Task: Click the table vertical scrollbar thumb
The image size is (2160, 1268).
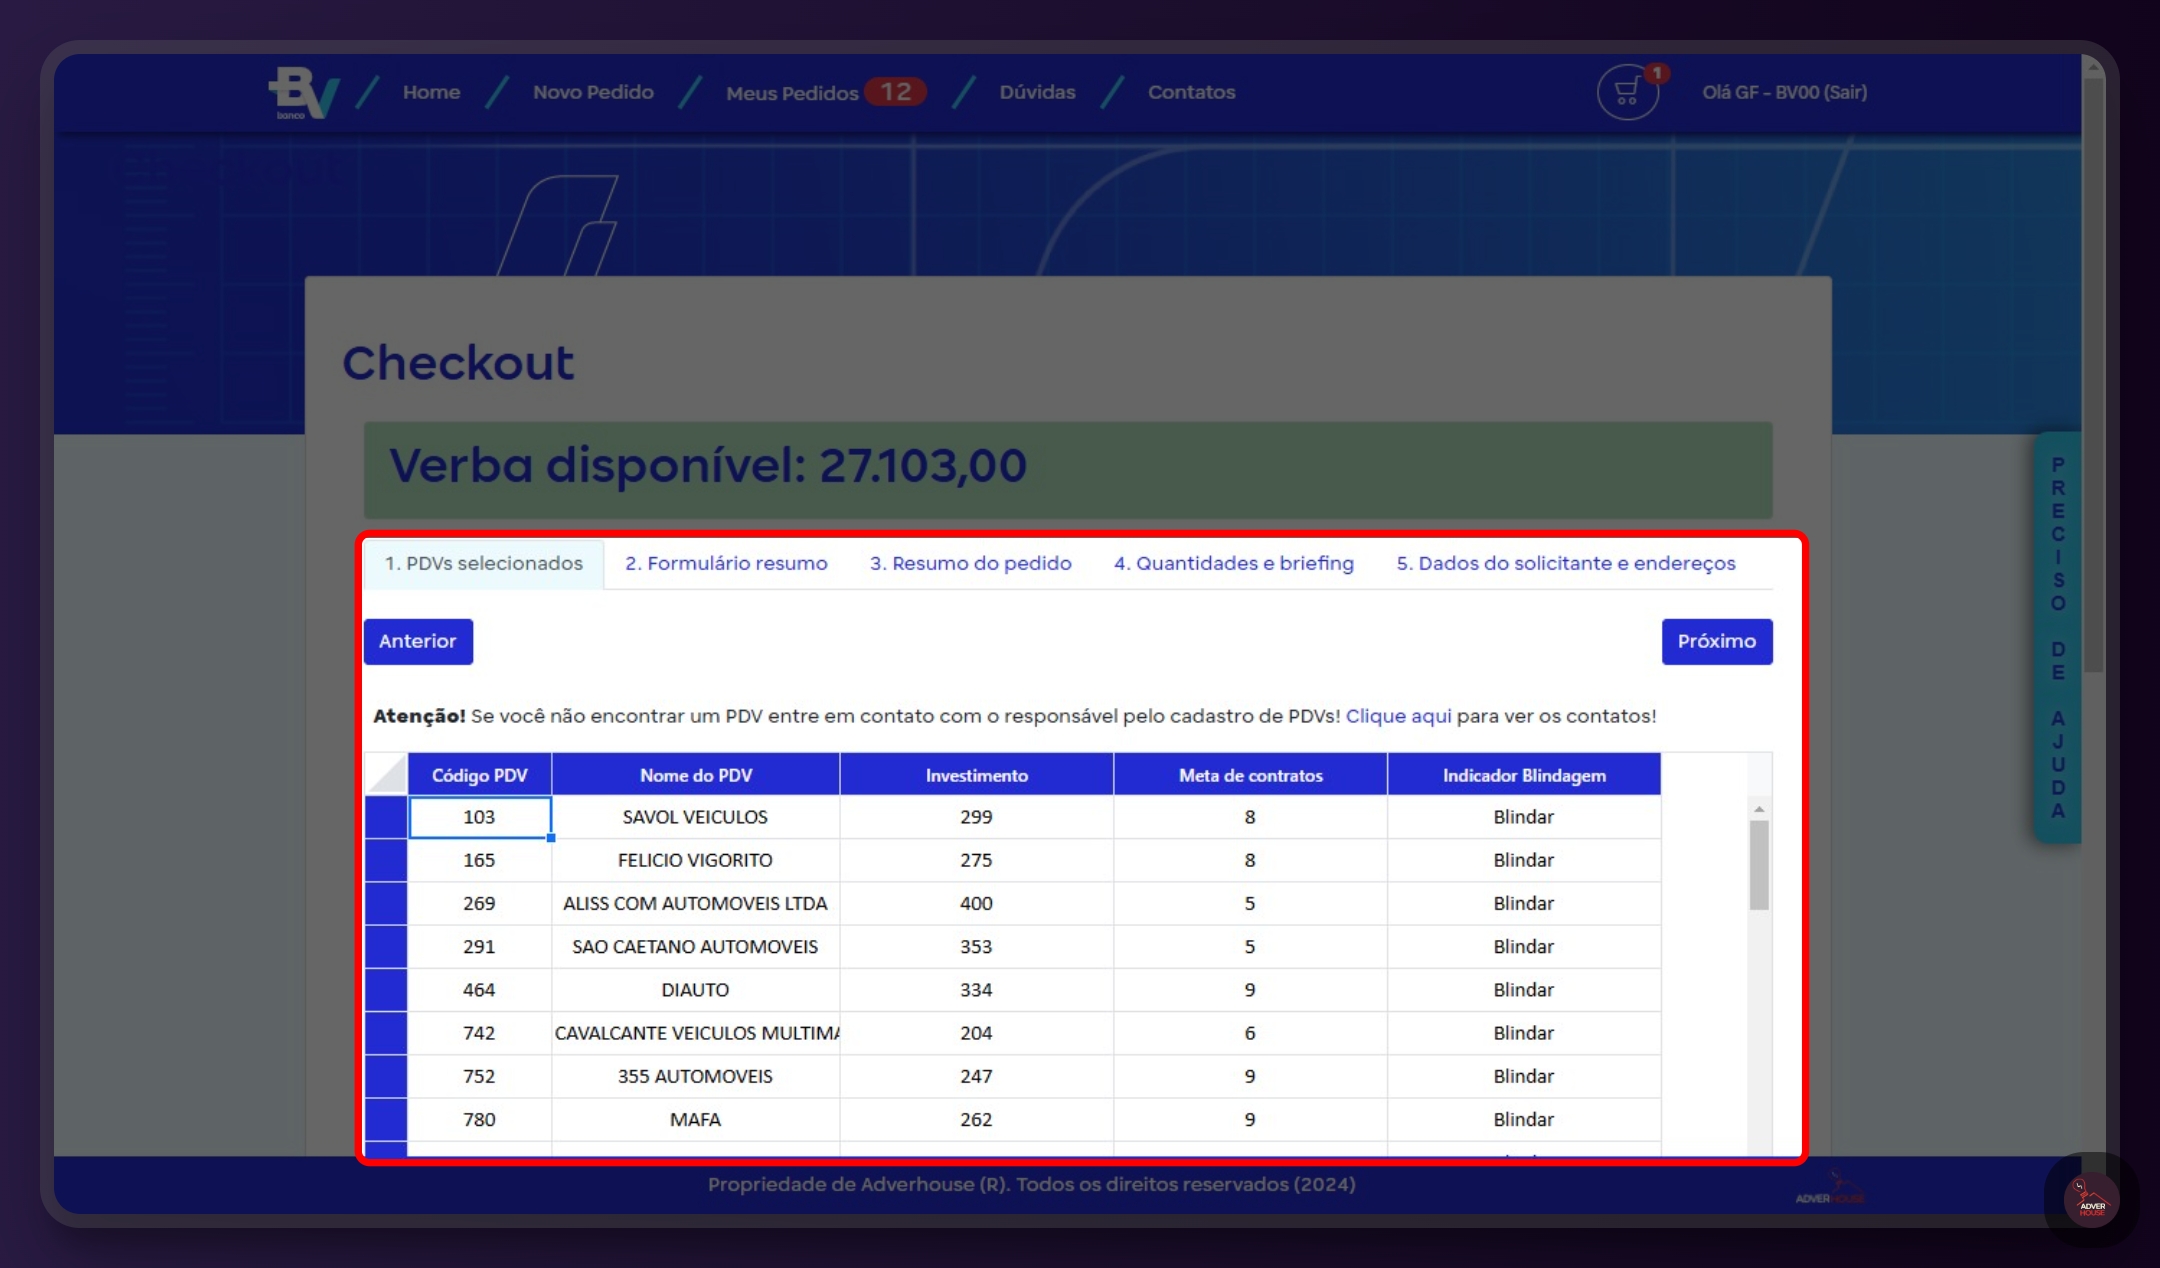Action: pyautogui.click(x=1759, y=865)
